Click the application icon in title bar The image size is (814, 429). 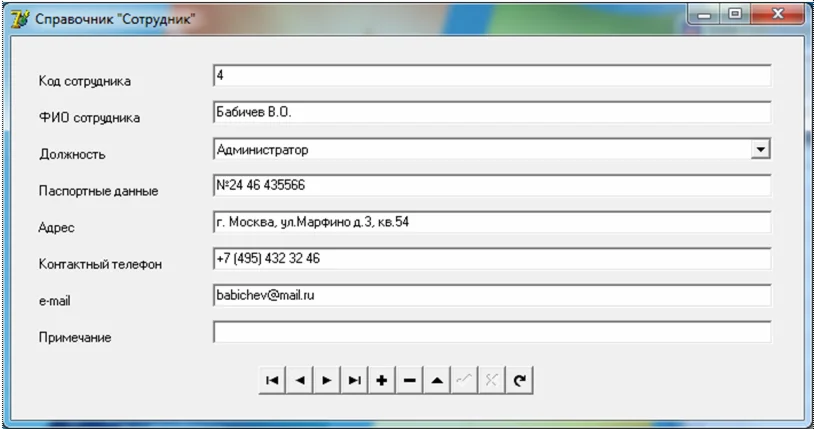[x=20, y=19]
